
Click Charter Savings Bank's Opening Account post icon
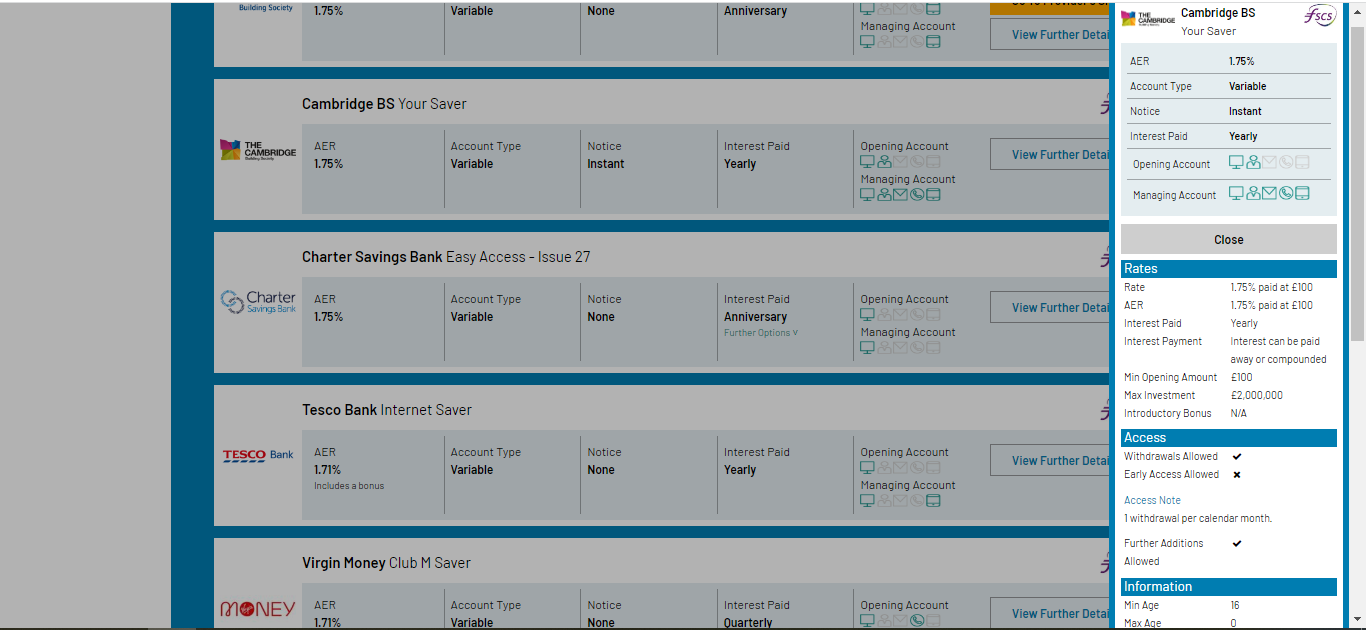[900, 314]
